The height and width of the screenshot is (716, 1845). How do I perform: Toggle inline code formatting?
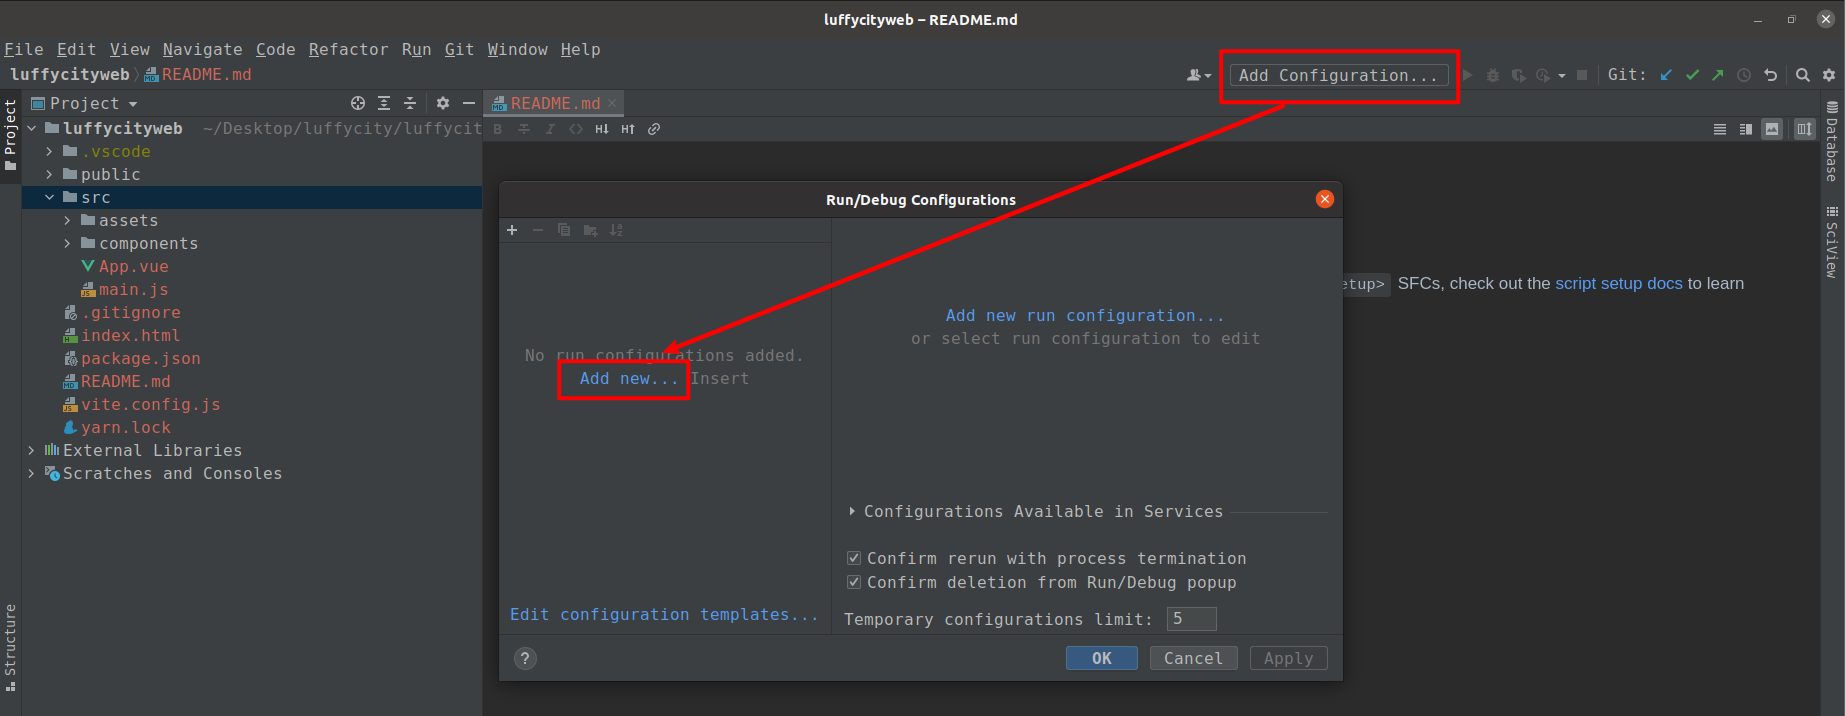tap(576, 129)
